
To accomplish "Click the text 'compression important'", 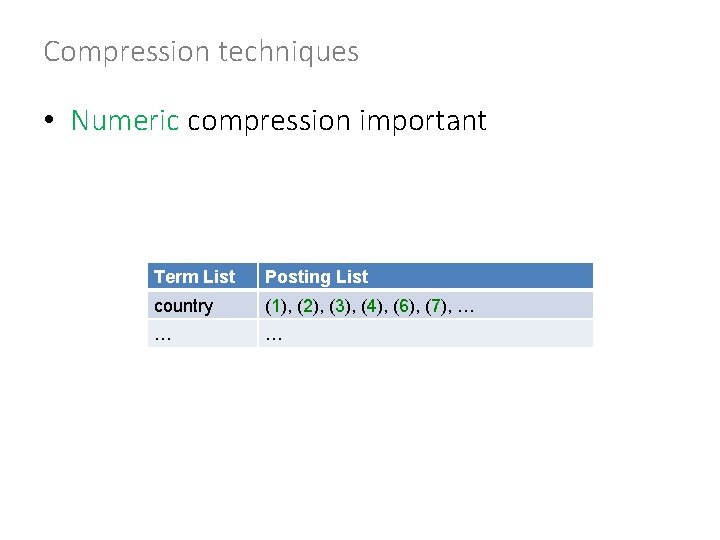I will coord(337,122).
